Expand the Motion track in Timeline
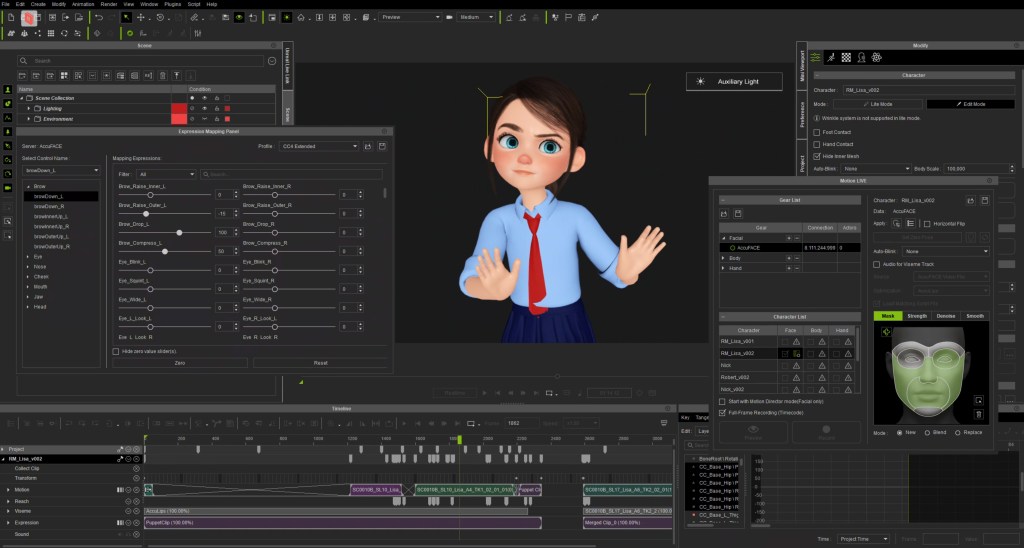1024x548 pixels. click(8, 490)
